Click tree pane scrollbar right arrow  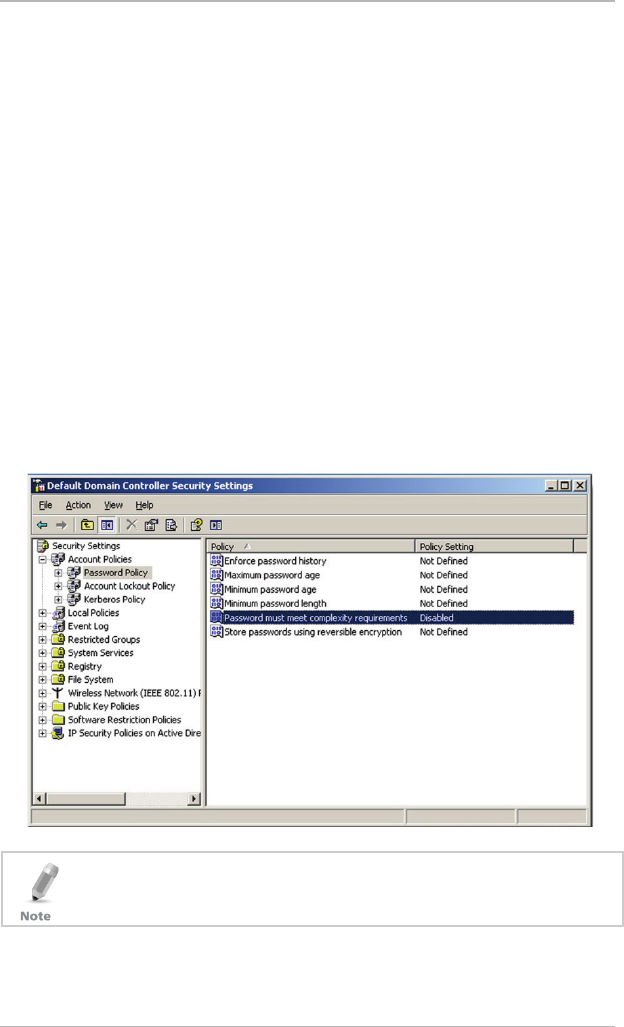194,798
